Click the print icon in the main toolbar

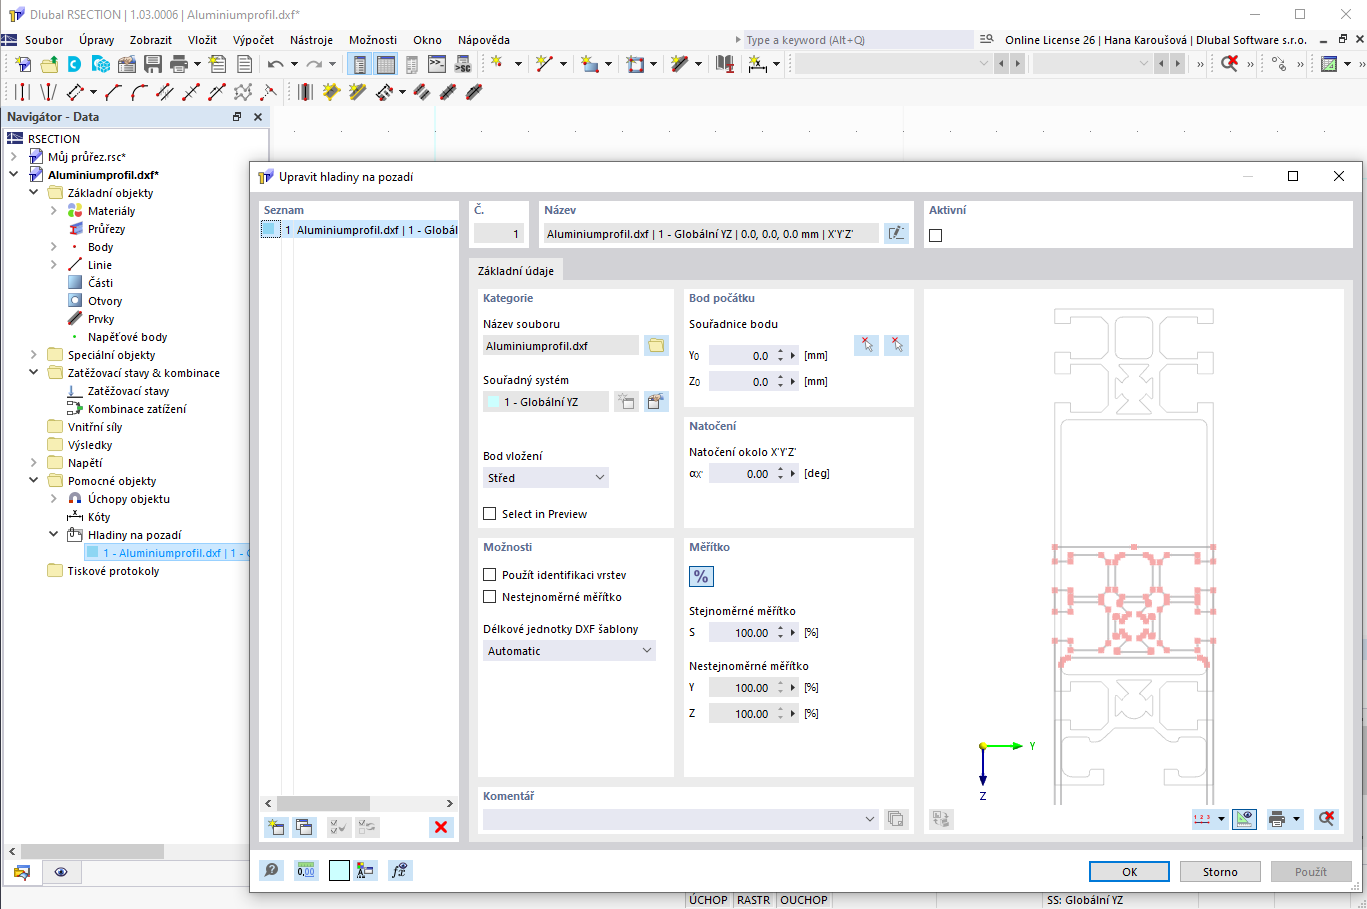pos(179,64)
